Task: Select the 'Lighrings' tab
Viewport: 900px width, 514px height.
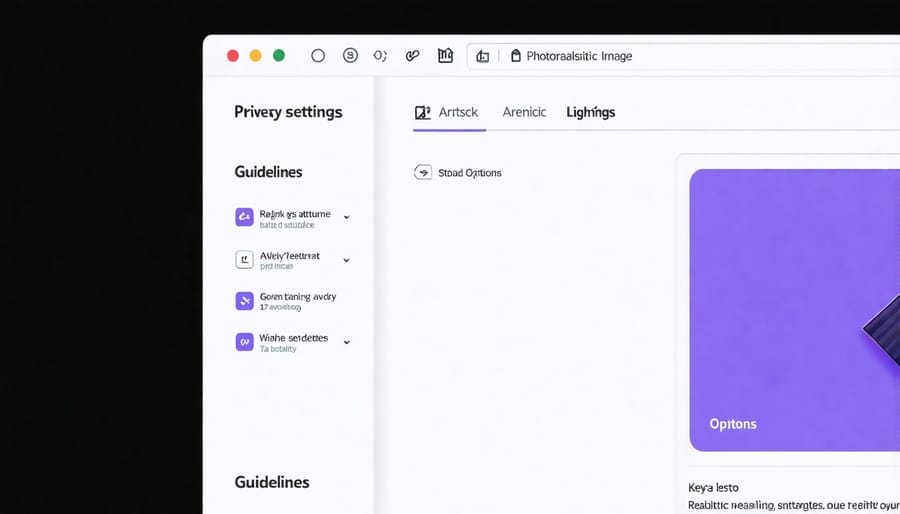Action: pyautogui.click(x=591, y=112)
